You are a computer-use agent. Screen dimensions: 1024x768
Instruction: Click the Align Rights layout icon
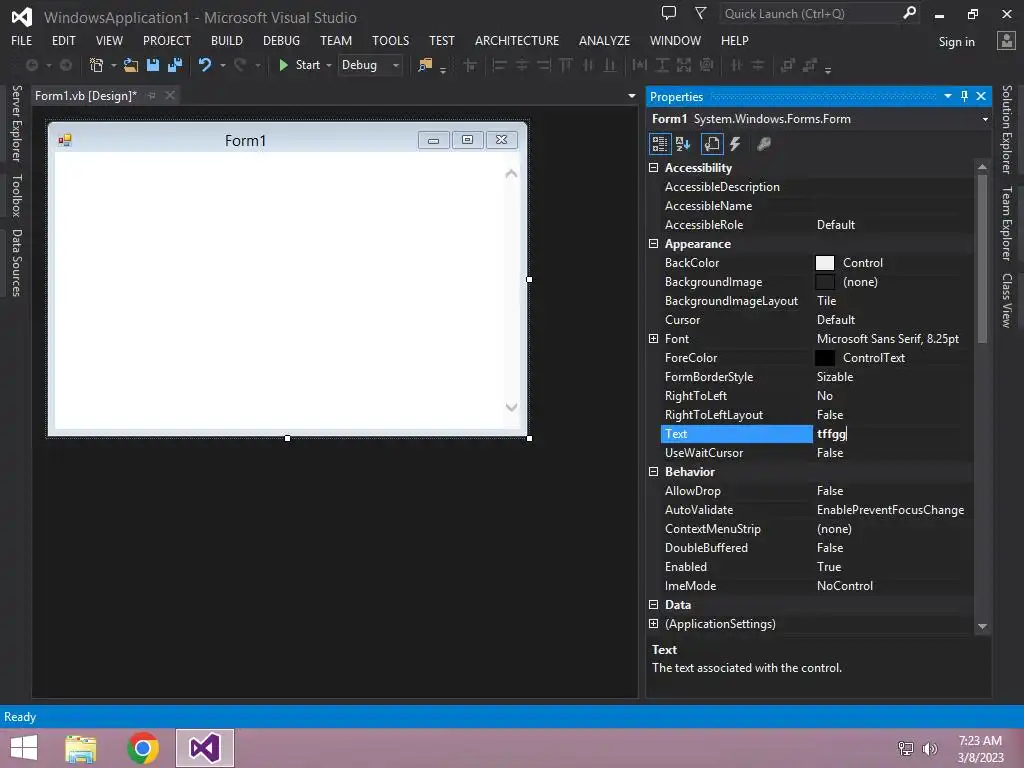543,65
